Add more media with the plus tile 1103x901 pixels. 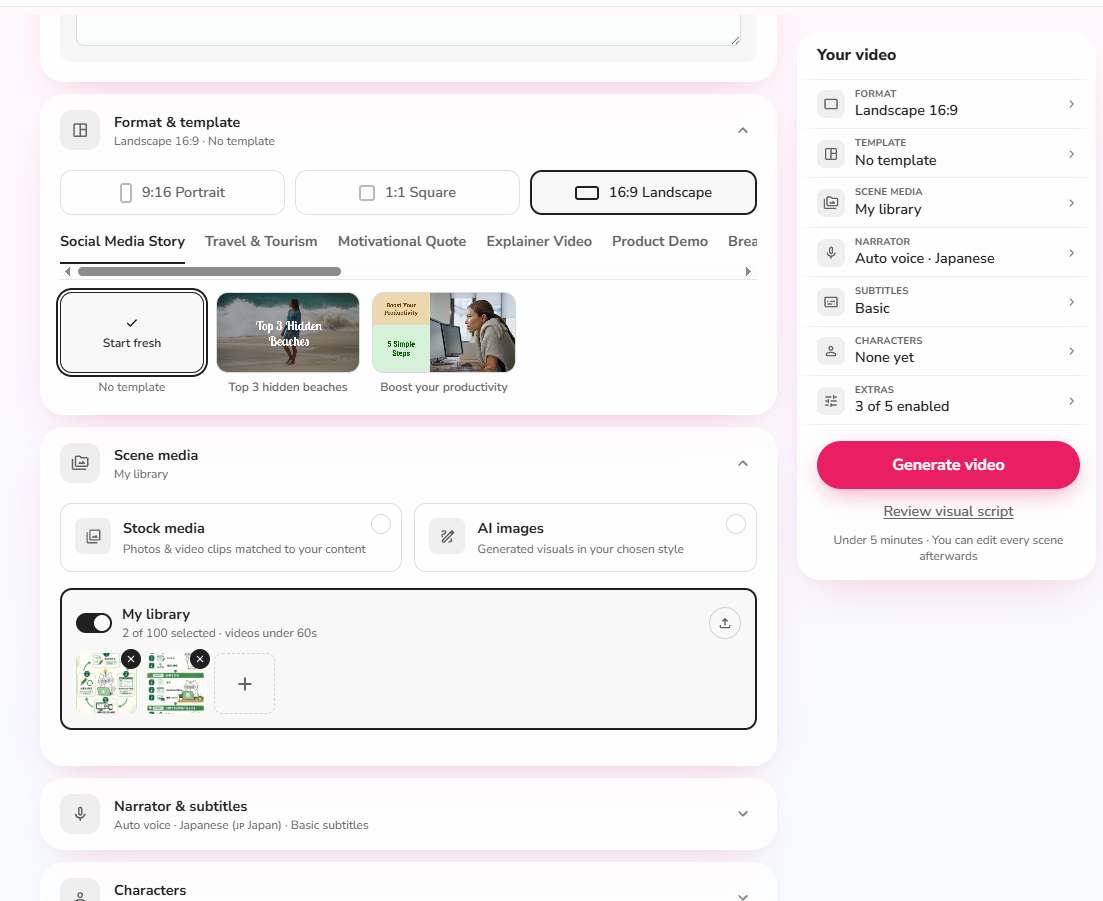(245, 684)
